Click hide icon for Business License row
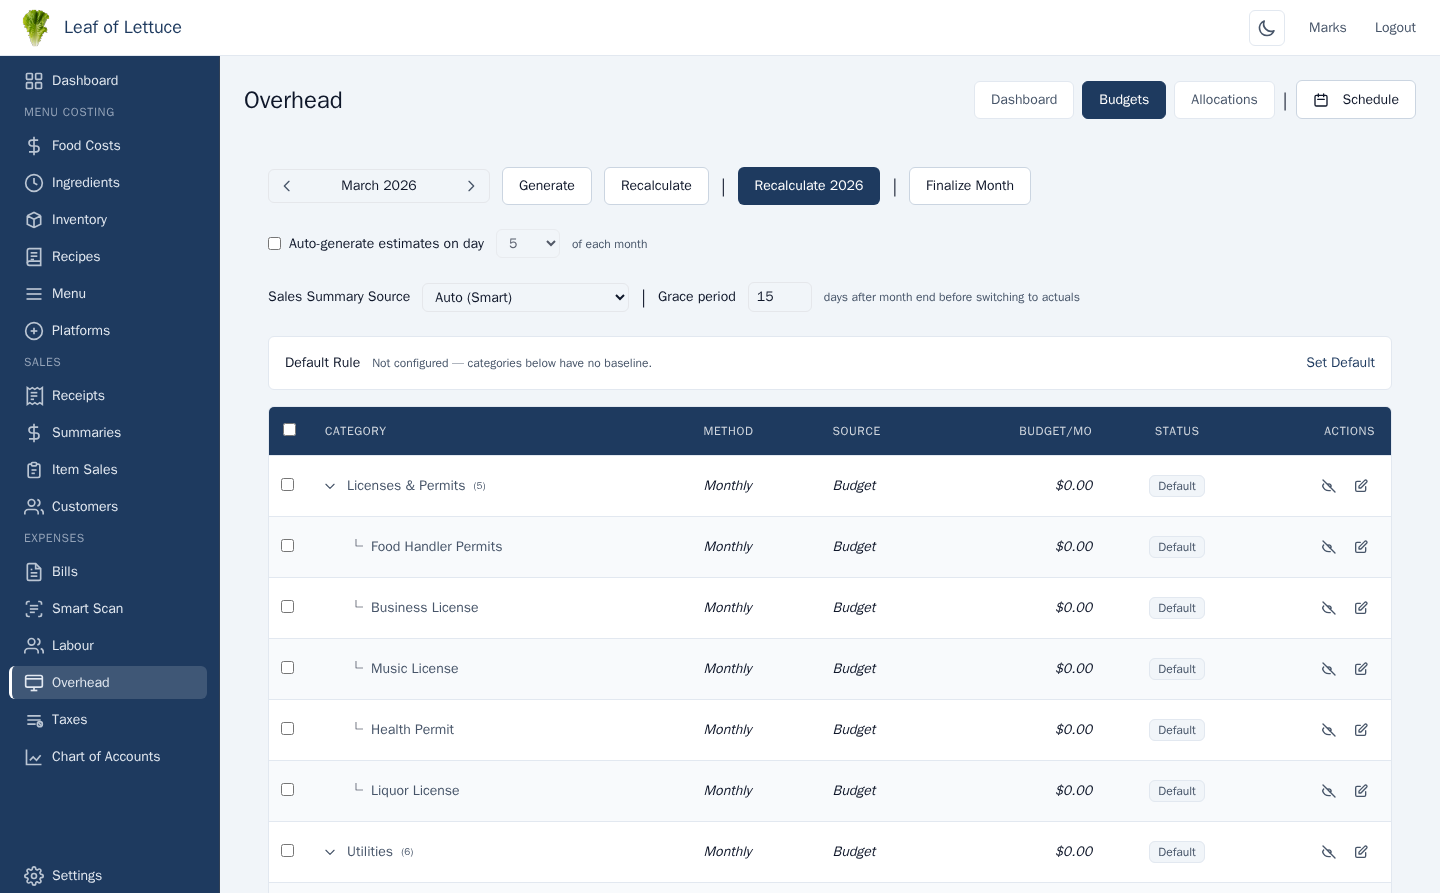This screenshot has height=893, width=1440. 1328,608
